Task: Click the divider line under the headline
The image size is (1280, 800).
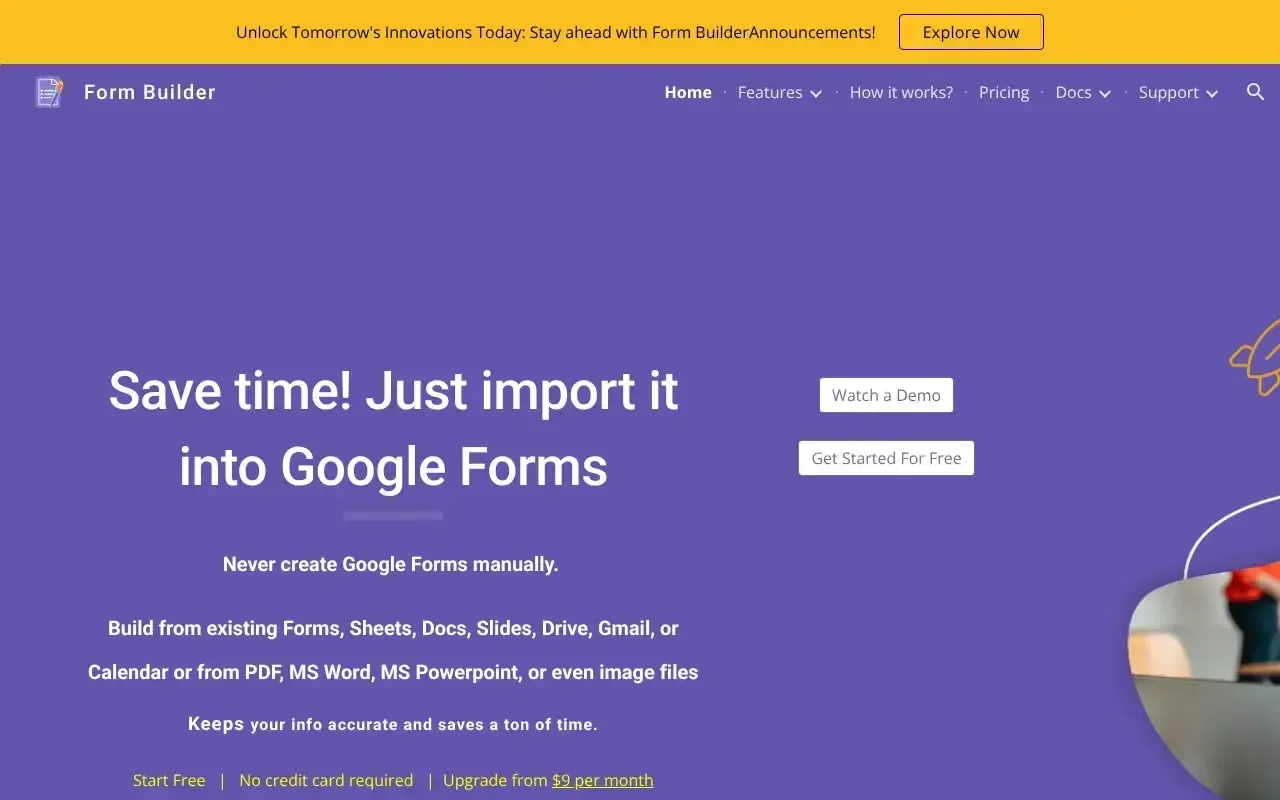Action: tap(392, 515)
